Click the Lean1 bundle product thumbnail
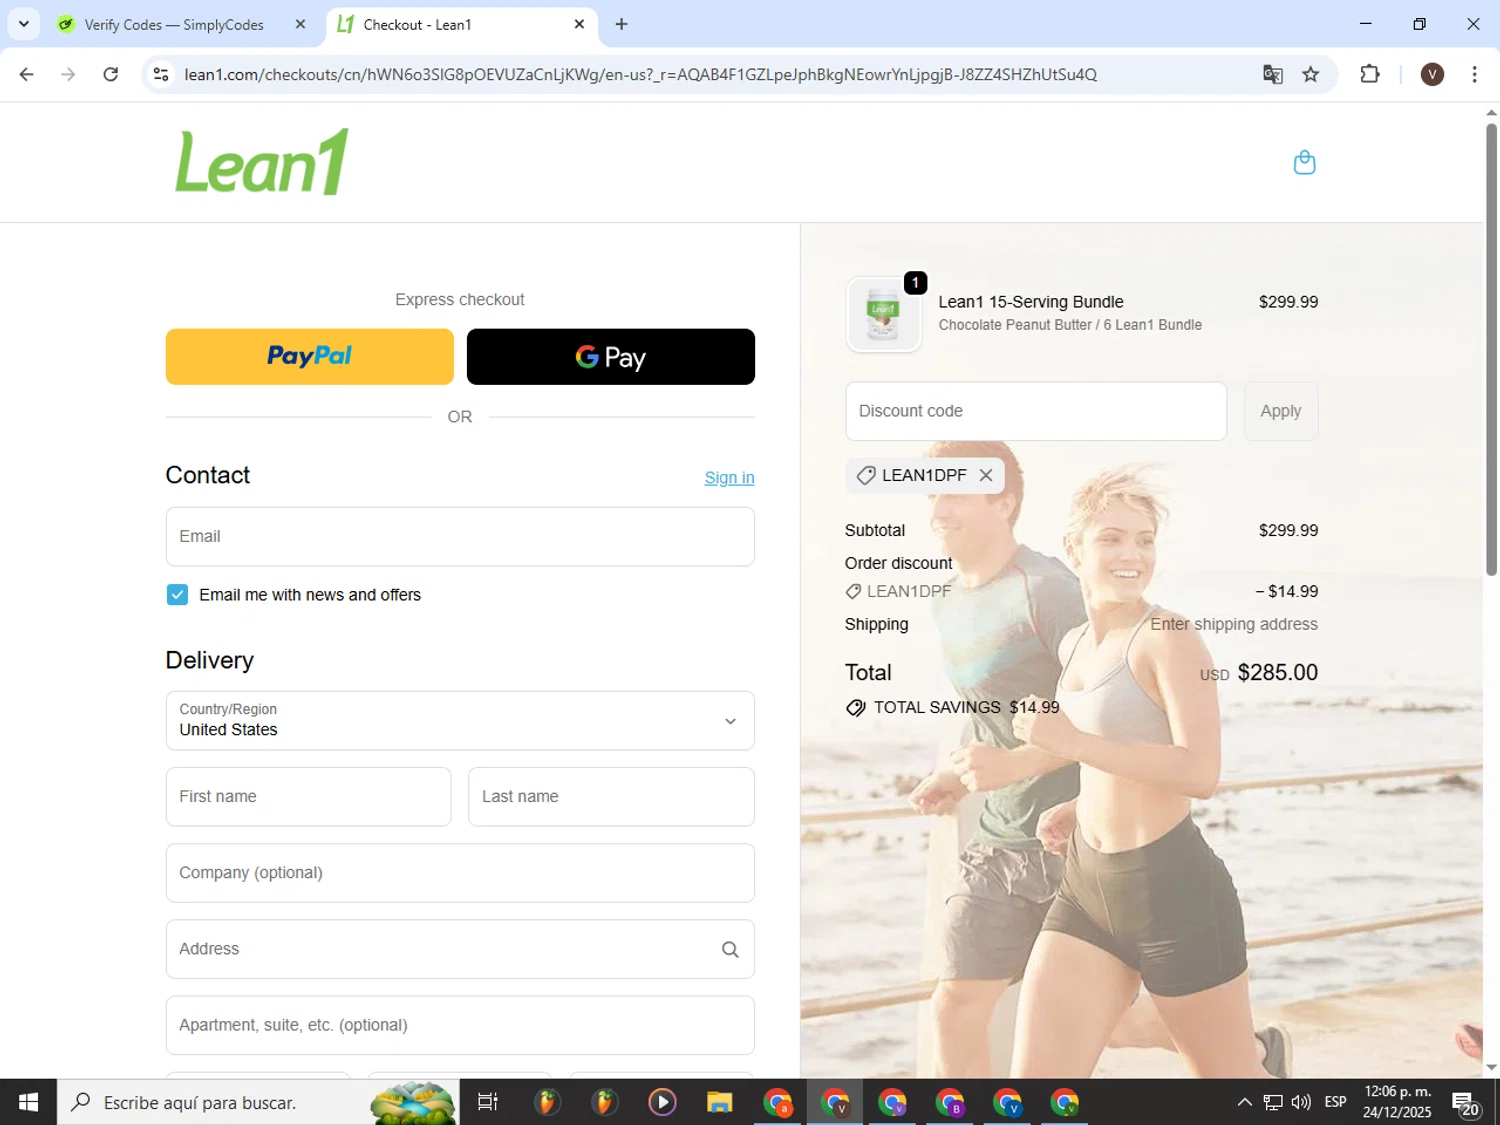The height and width of the screenshot is (1125, 1500). (x=883, y=314)
